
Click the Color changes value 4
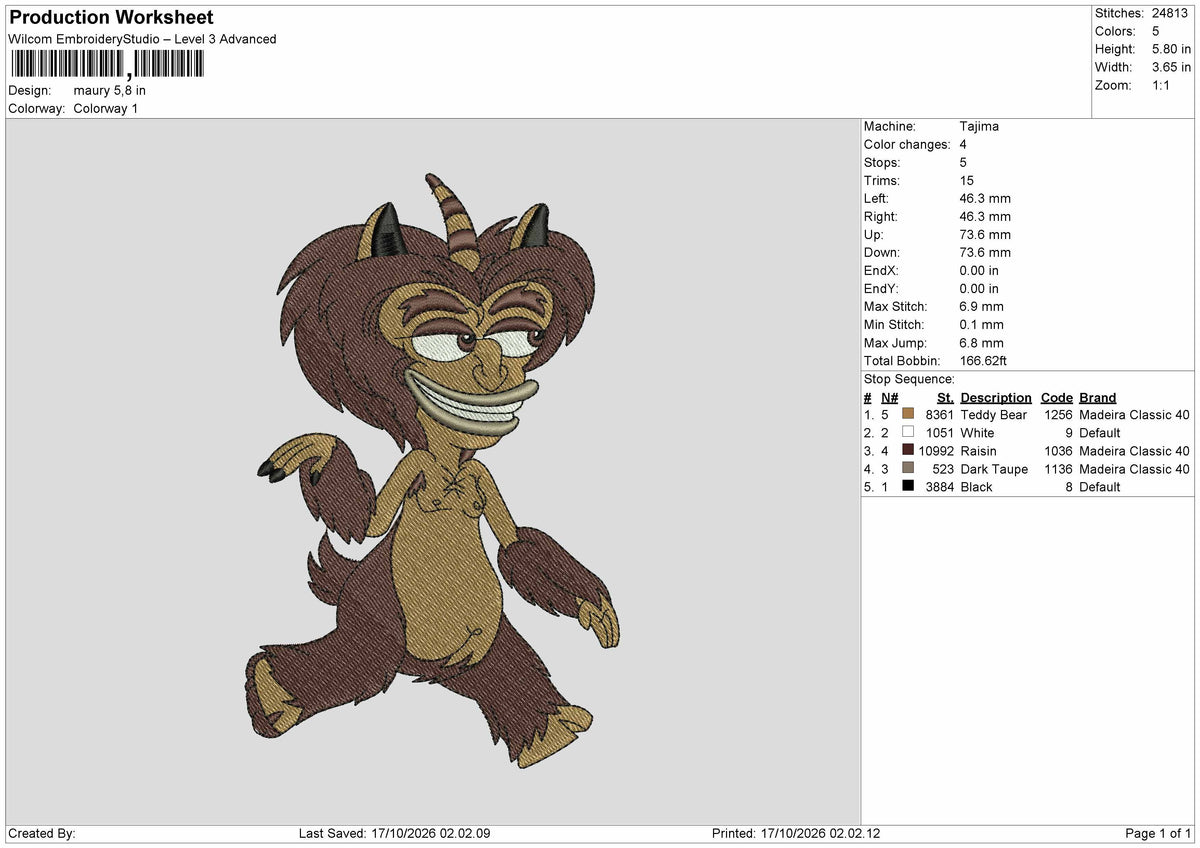(x=963, y=144)
